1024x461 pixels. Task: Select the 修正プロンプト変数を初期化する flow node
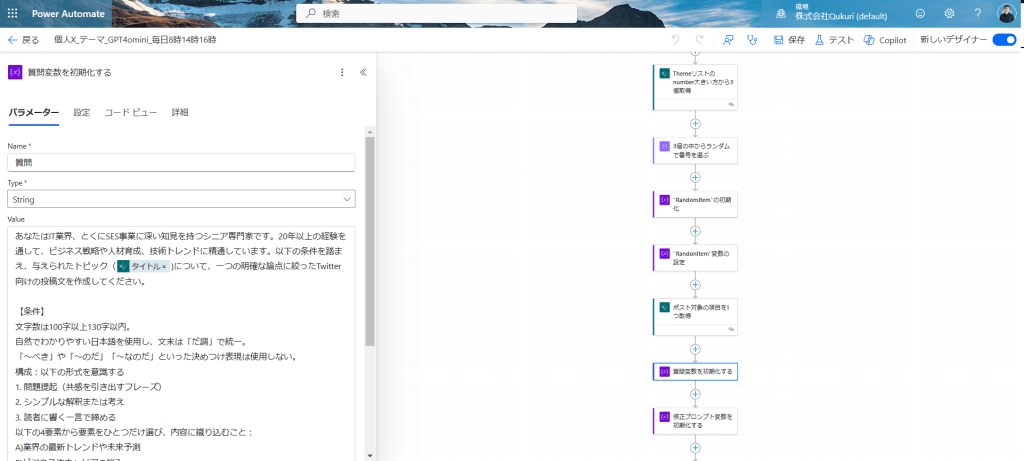pyautogui.click(x=695, y=420)
